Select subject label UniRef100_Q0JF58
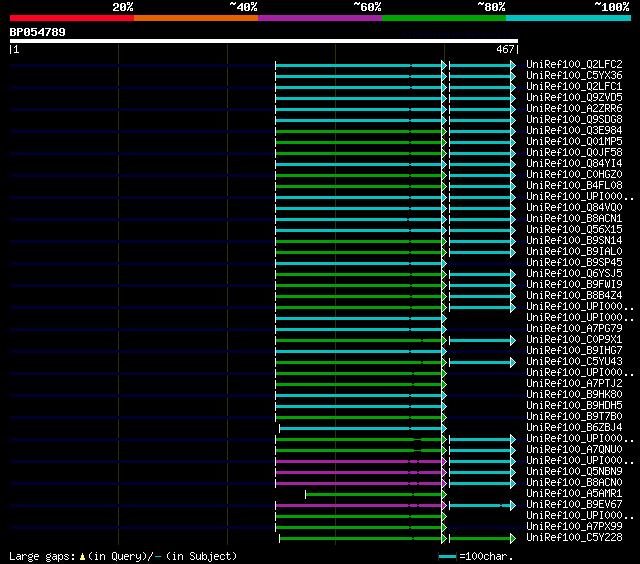 click(574, 153)
